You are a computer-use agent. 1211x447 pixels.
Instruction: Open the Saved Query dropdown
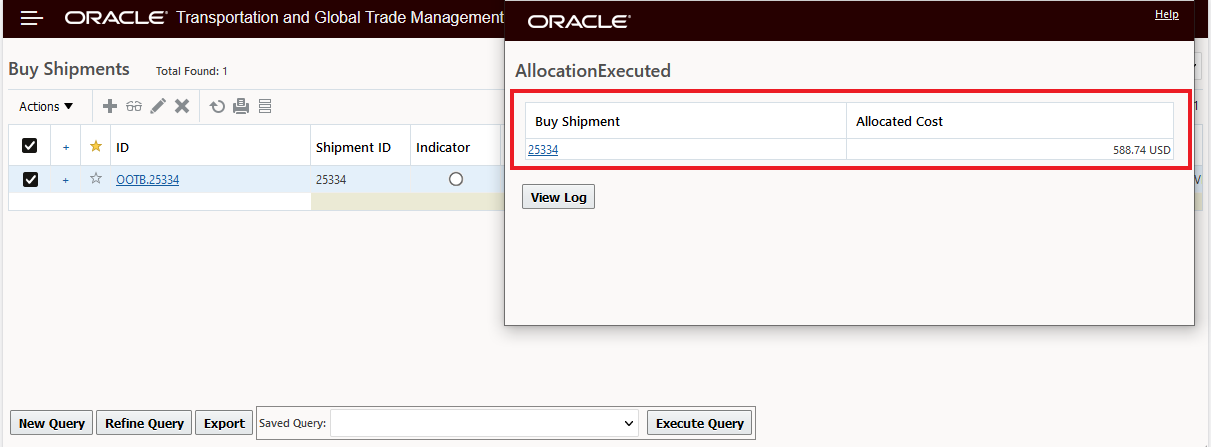[x=485, y=423]
